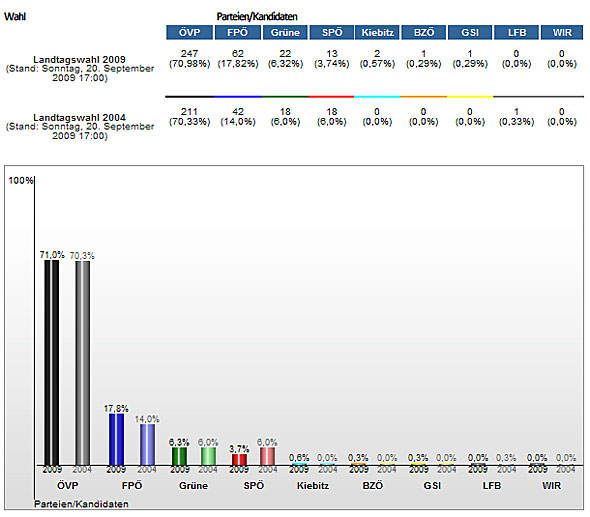This screenshot has height=517, width=590.
Task: Click the cyan Kiebitz color line segment
Action: pyautogui.click(x=377, y=97)
